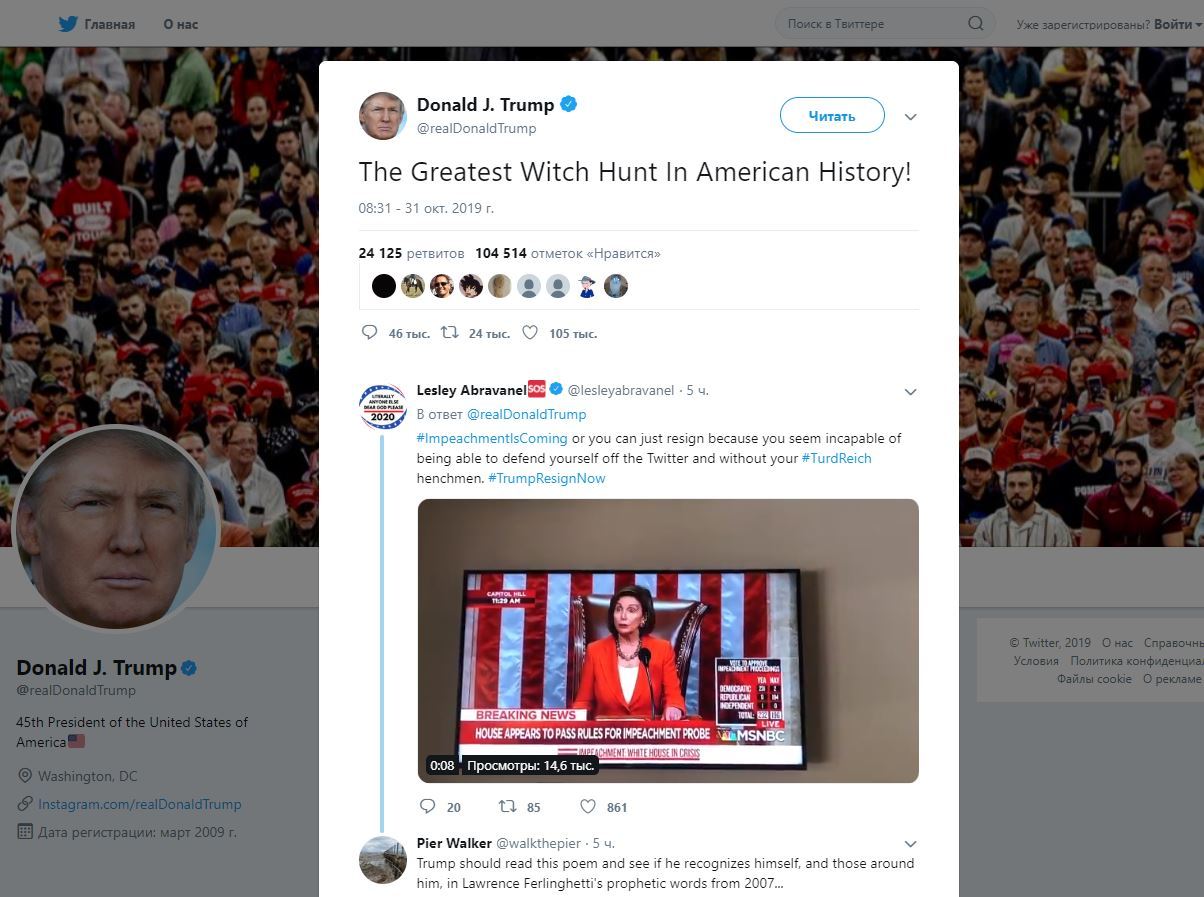The height and width of the screenshot is (897, 1204).
Task: Click the Поиск в Твиттере search field
Action: pyautogui.click(x=874, y=23)
